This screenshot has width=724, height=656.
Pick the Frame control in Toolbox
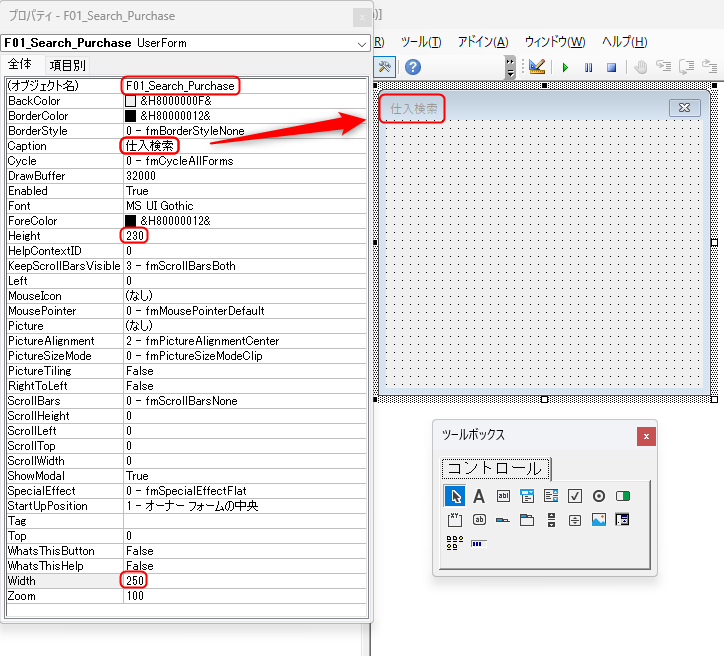[x=455, y=520]
